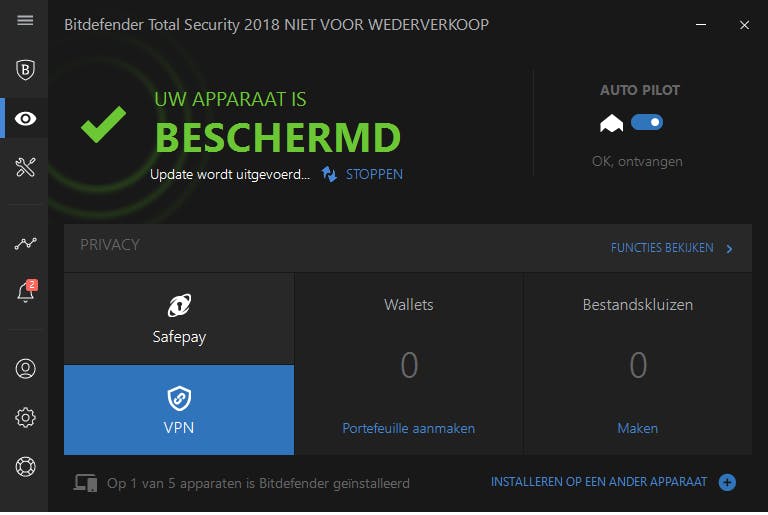This screenshot has height=515, width=768.
Task: Toggle the Auto Pilot switch
Action: coord(647,122)
